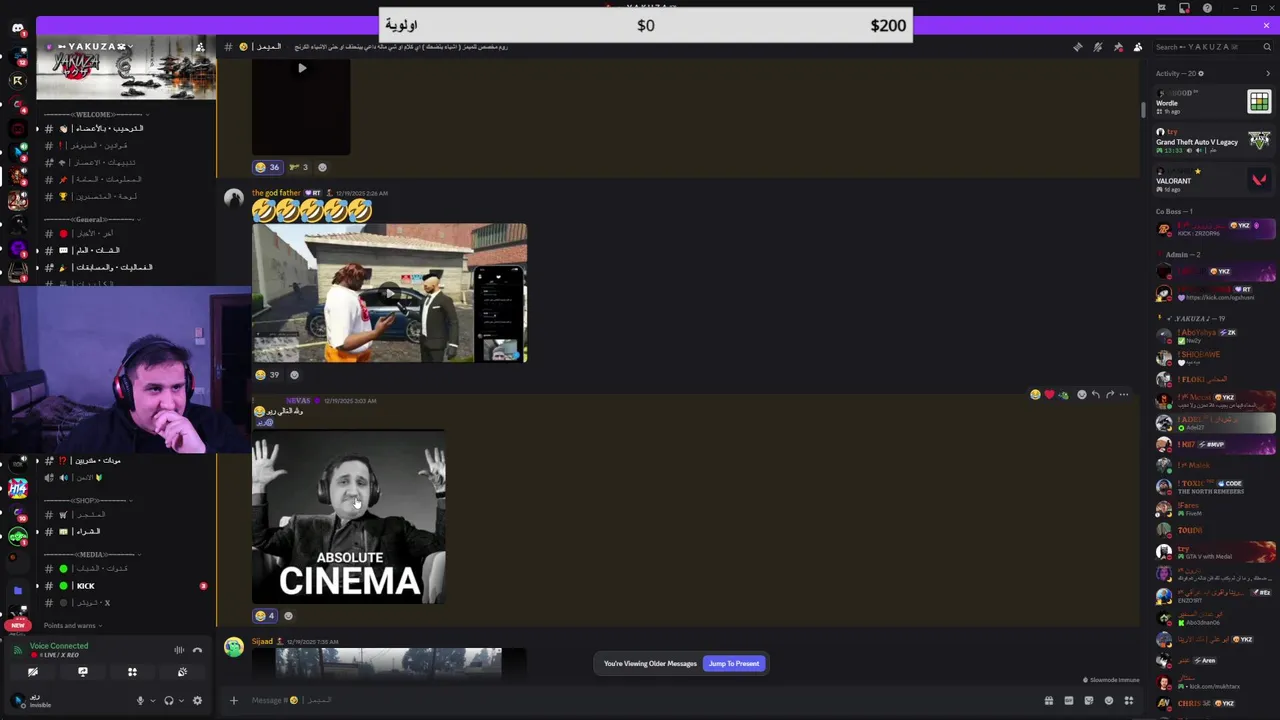The width and height of the screenshot is (1280, 720).
Task: Toggle headphones deafen
Action: pos(168,701)
